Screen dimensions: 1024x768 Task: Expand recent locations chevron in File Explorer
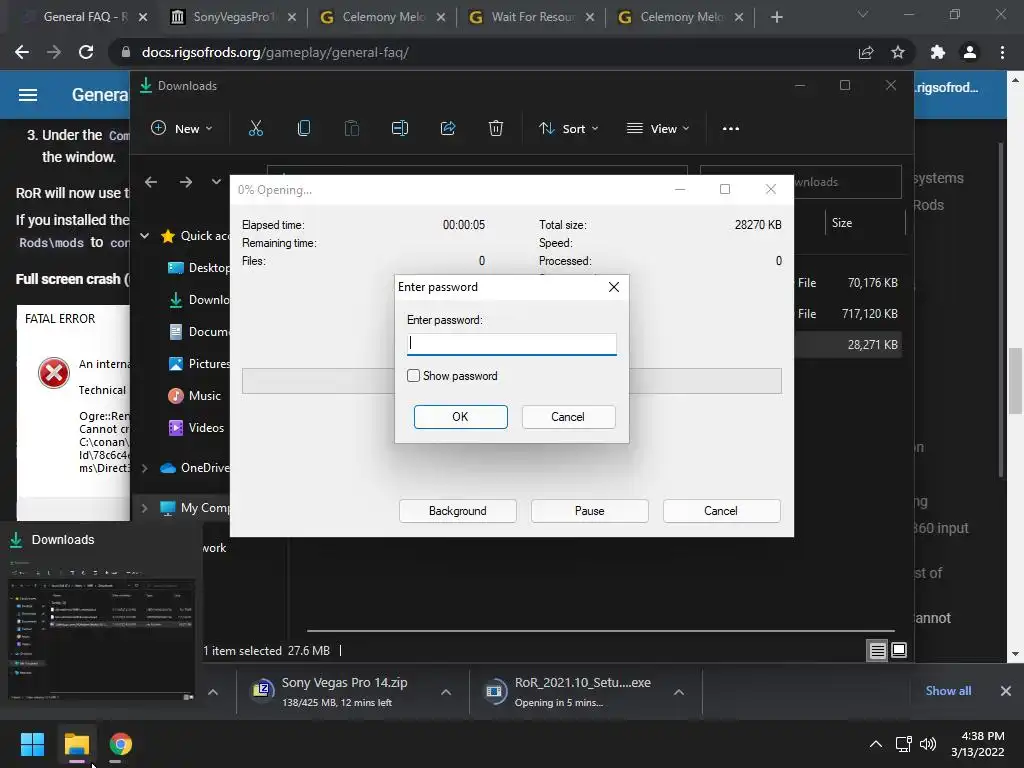click(x=216, y=182)
